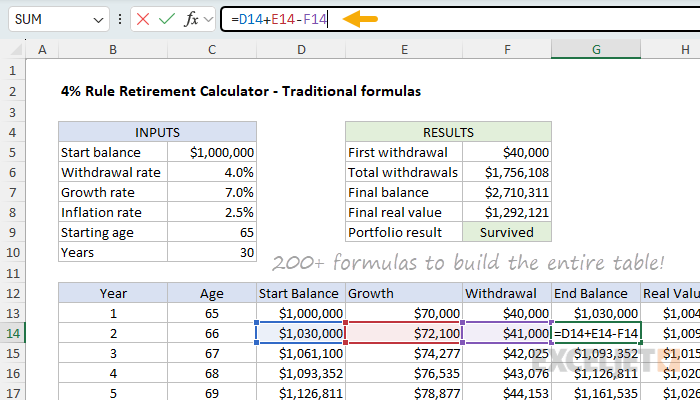The image size is (700, 400).
Task: Select cell E14 showing $72,100
Action: [404, 333]
